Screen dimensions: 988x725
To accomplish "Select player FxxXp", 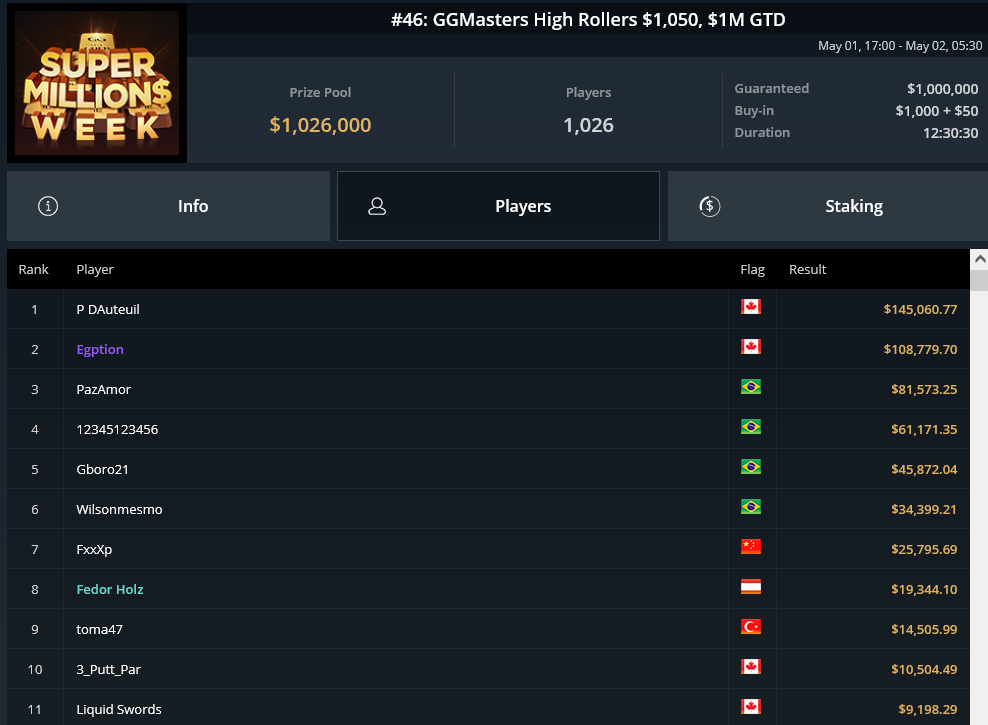I will tap(94, 549).
